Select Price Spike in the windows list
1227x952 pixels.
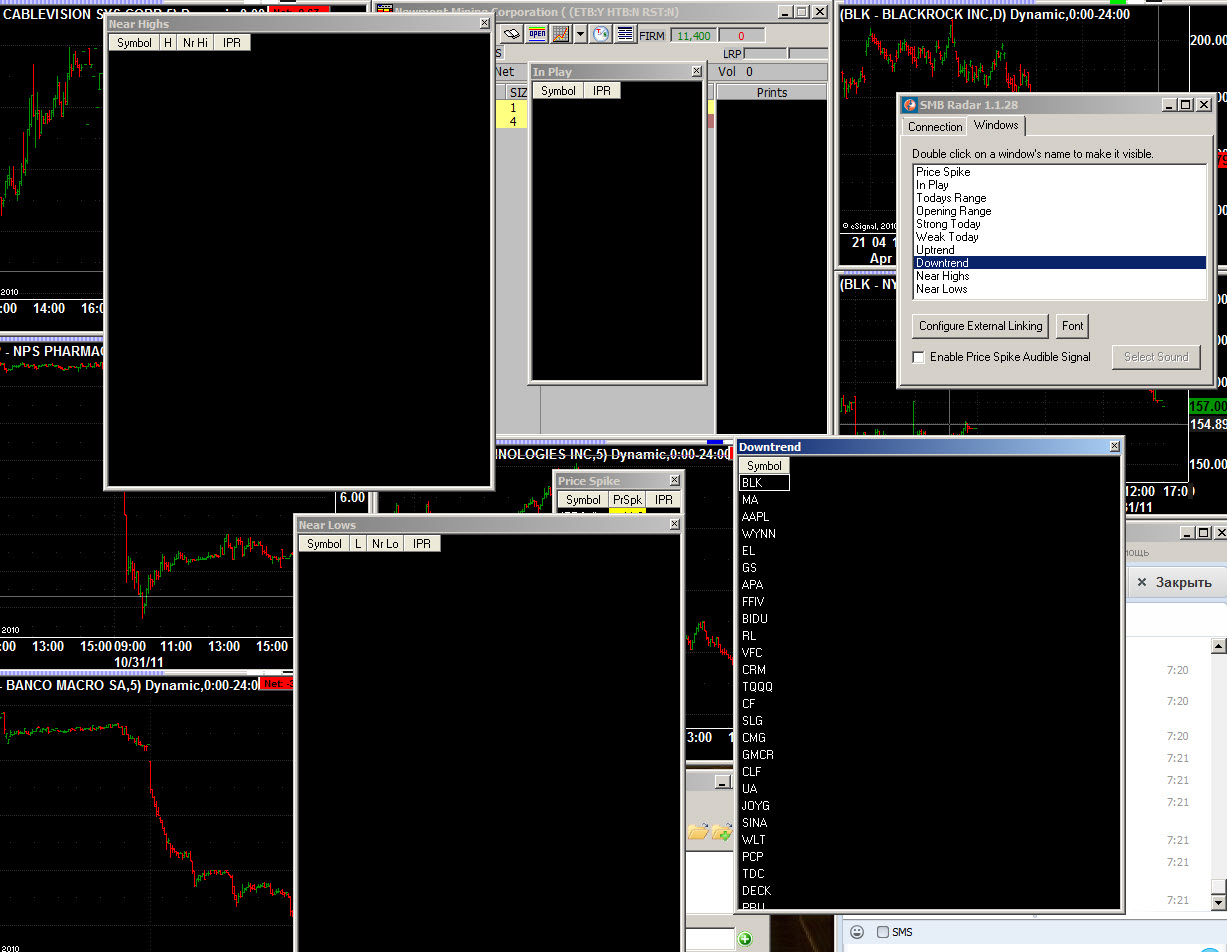1060,172
